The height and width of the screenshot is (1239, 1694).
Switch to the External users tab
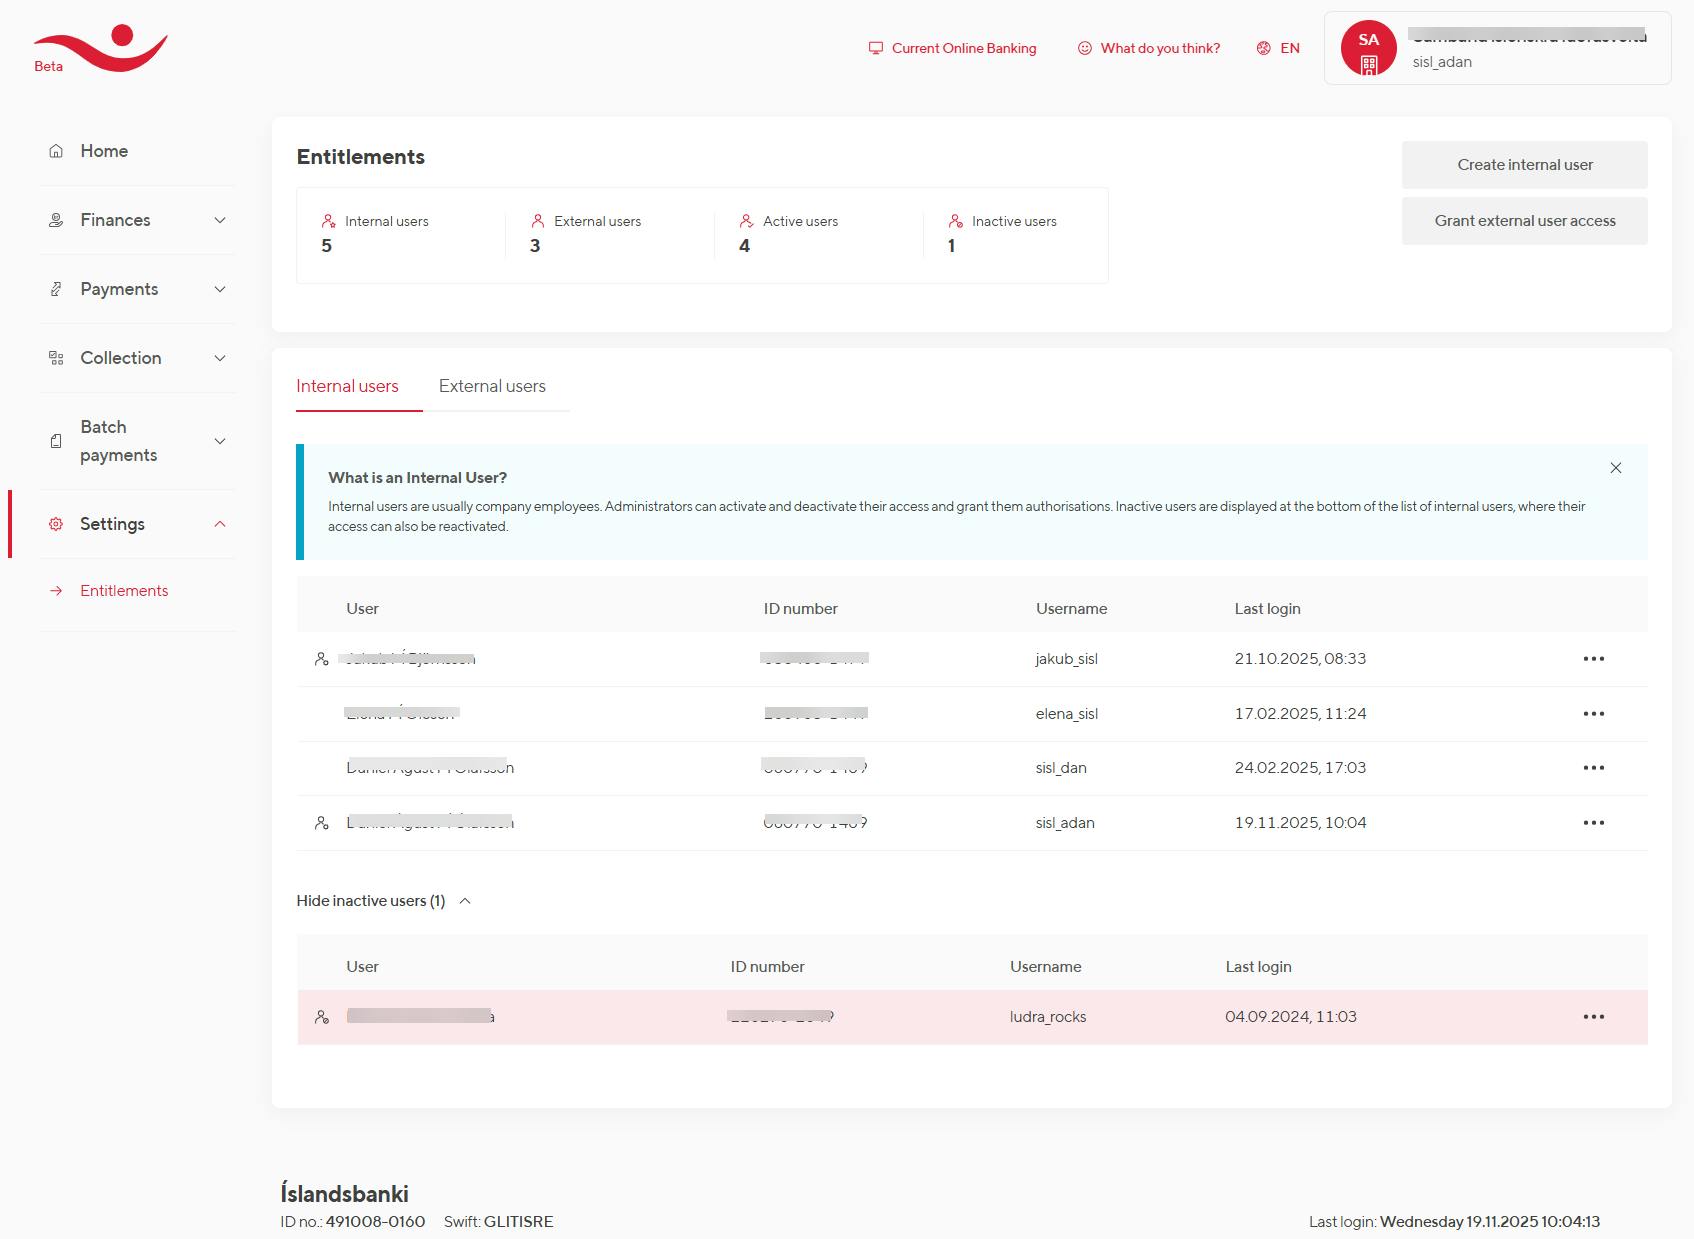(492, 386)
